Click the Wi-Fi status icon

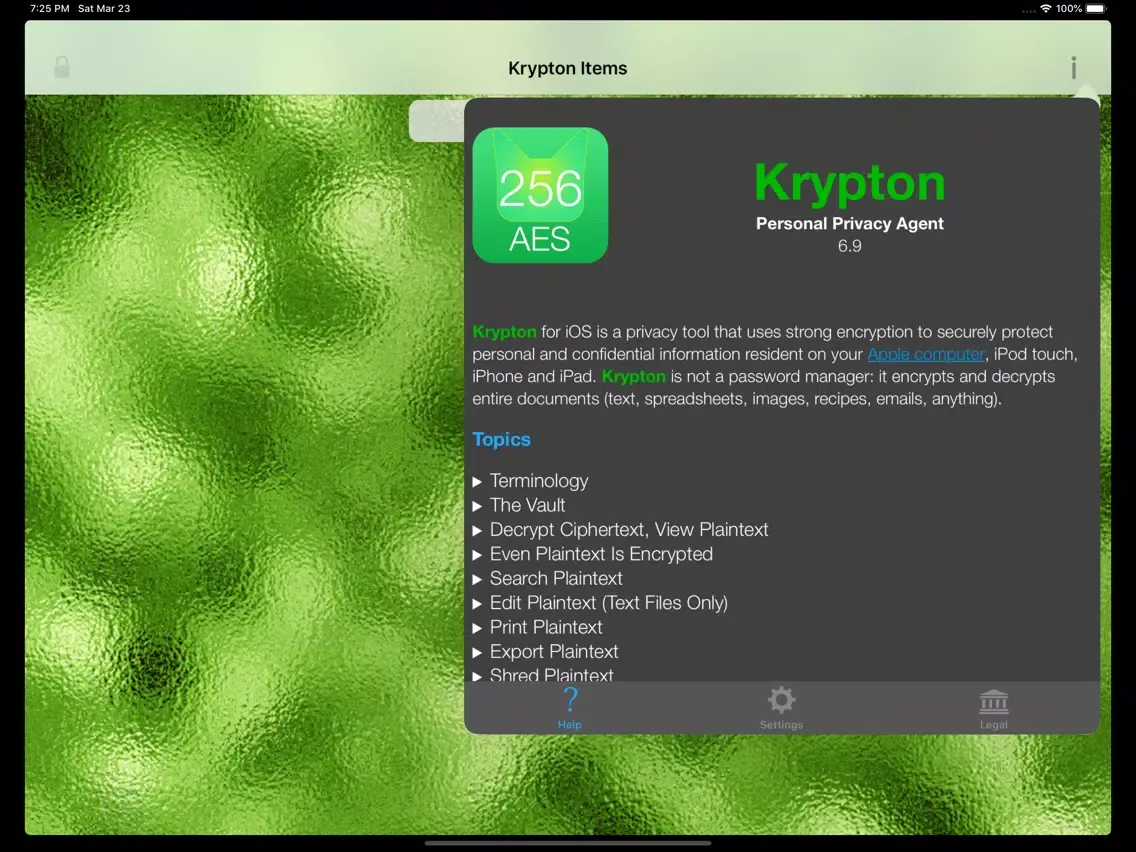[1046, 9]
